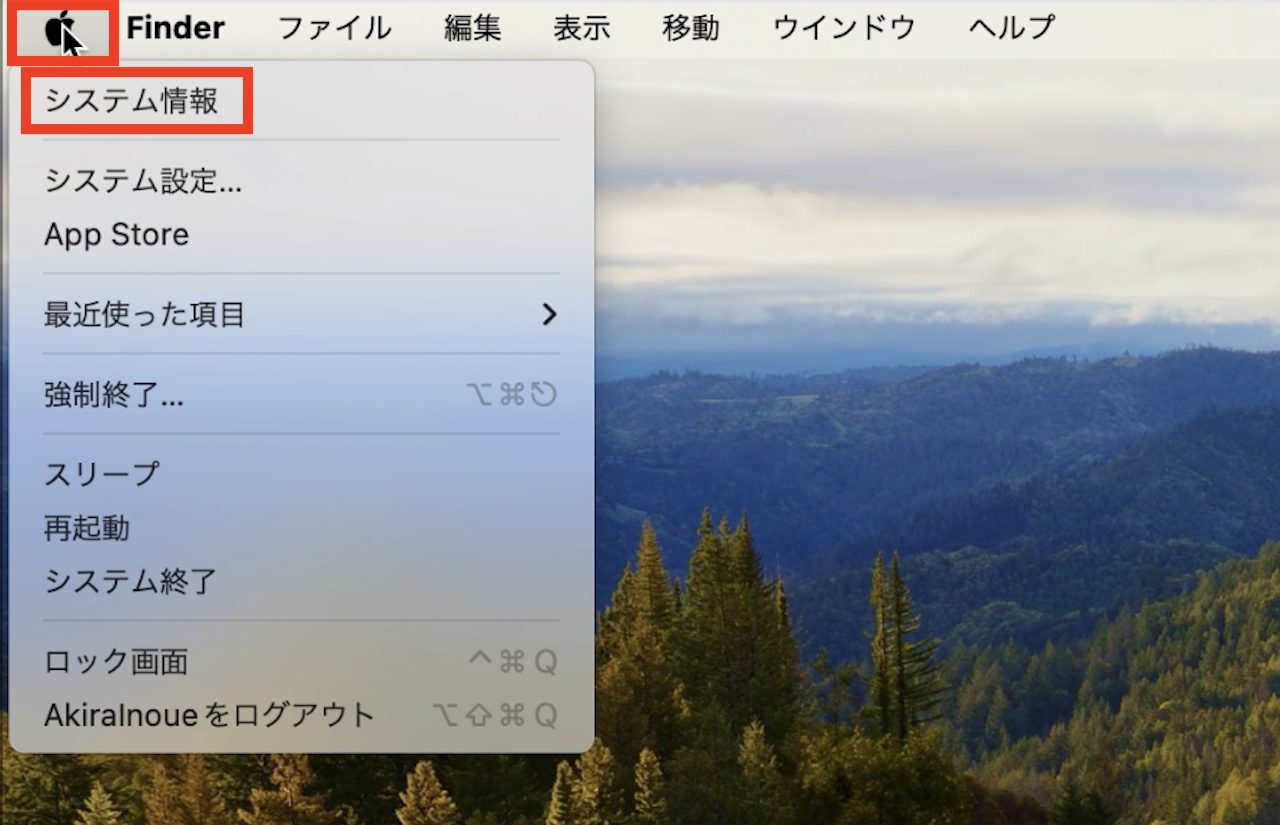Open the 移動 menu
Image resolution: width=1280 pixels, height=825 pixels.
(x=691, y=28)
